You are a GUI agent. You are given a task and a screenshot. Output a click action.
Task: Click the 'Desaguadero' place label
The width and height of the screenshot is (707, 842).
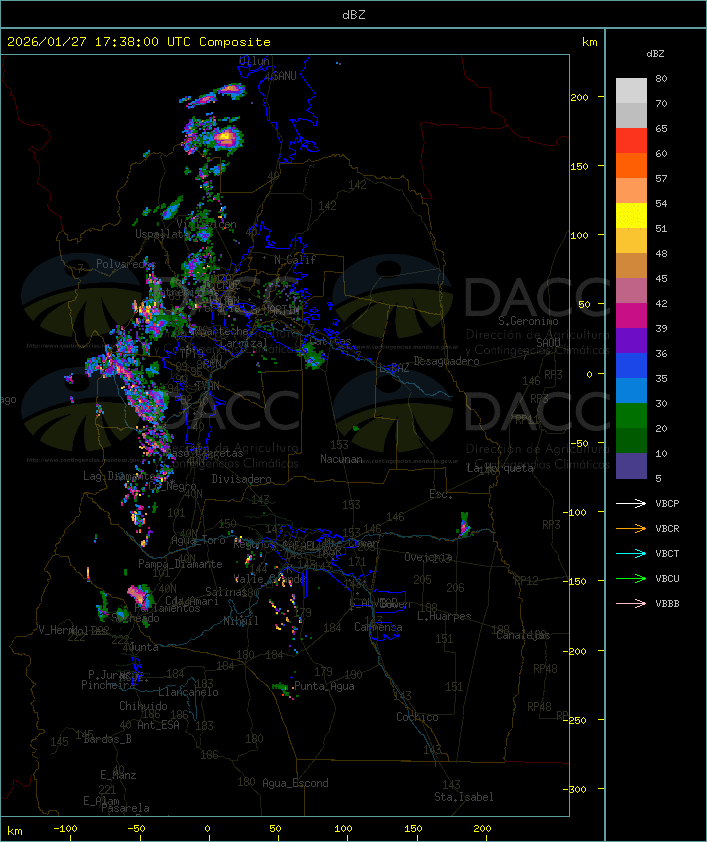[446, 361]
